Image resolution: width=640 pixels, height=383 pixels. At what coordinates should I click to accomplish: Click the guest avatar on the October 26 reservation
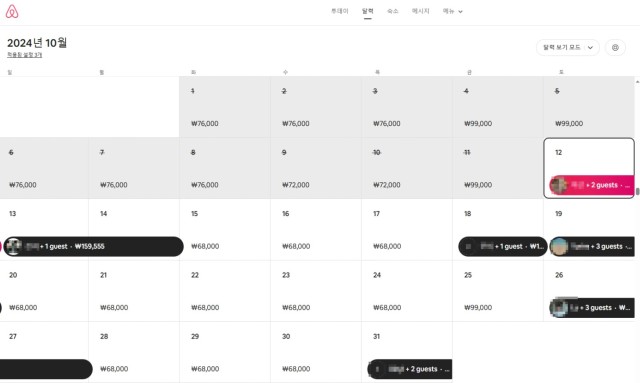pos(559,307)
